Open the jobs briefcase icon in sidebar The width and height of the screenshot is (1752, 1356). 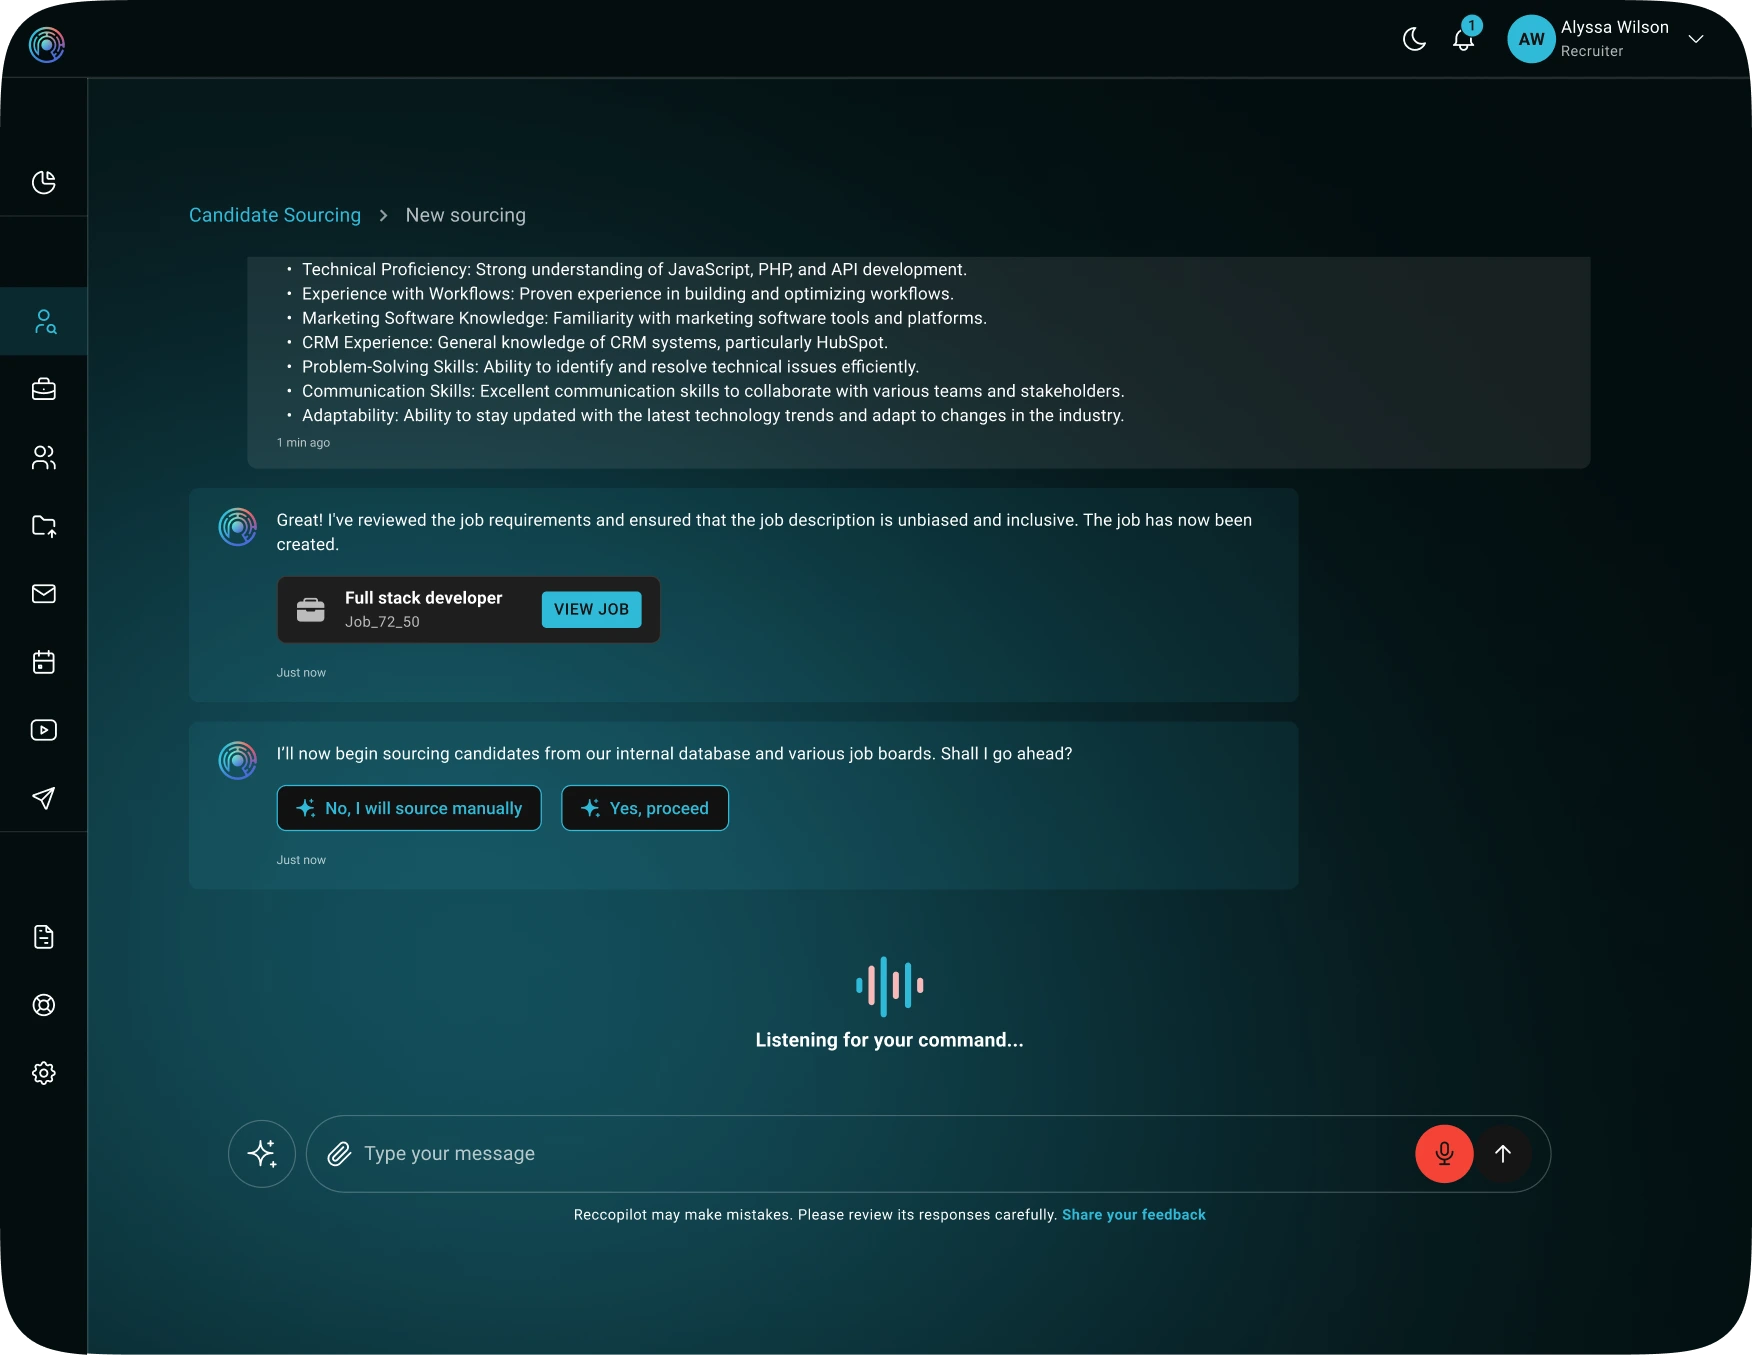click(44, 389)
